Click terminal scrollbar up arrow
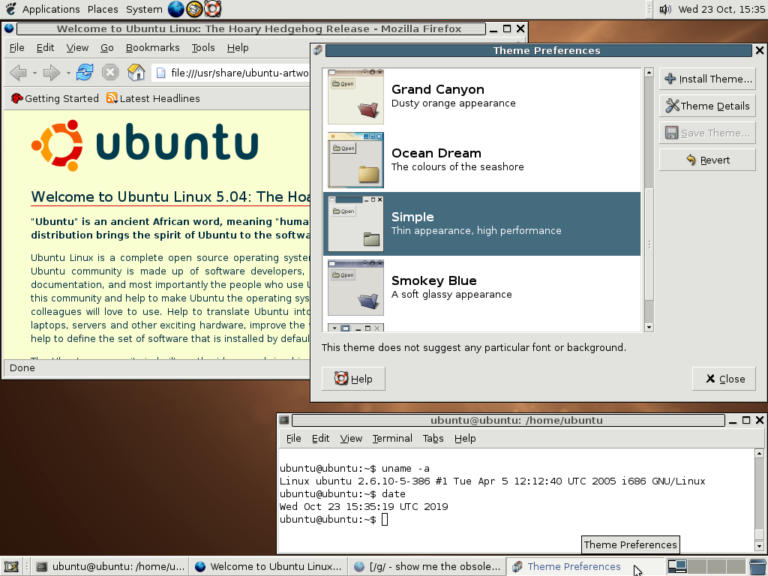The width and height of the screenshot is (768, 576). pos(759,454)
